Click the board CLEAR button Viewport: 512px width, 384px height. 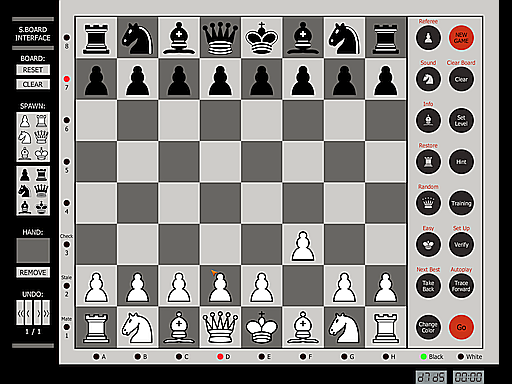(33, 84)
